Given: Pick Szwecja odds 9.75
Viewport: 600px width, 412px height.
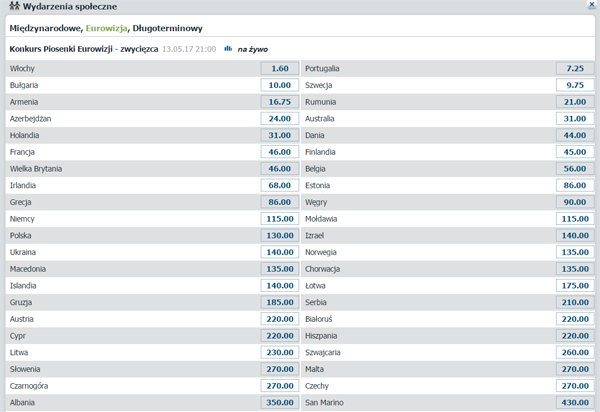Looking at the screenshot, I should 575,85.
